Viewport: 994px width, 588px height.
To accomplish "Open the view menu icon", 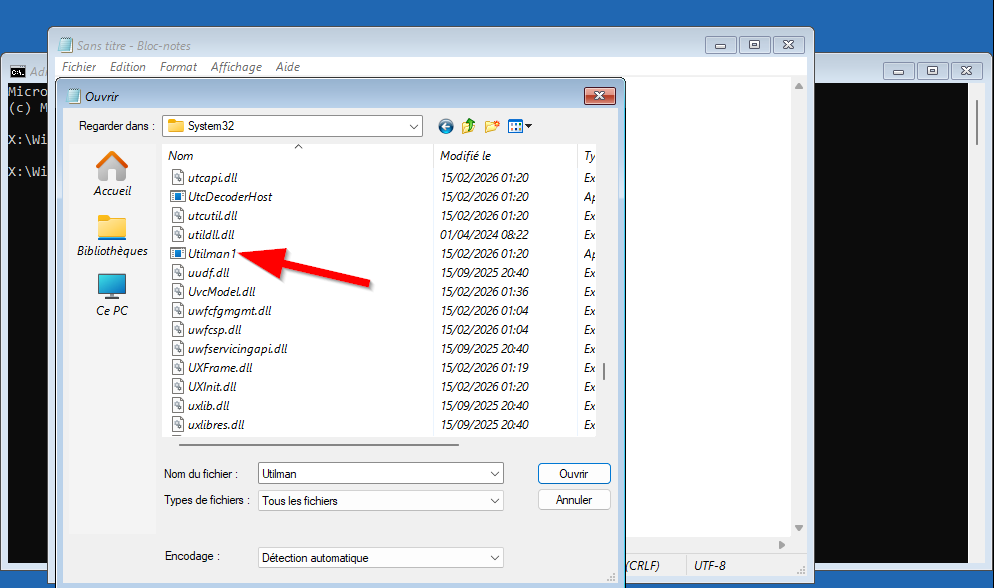I will [519, 126].
